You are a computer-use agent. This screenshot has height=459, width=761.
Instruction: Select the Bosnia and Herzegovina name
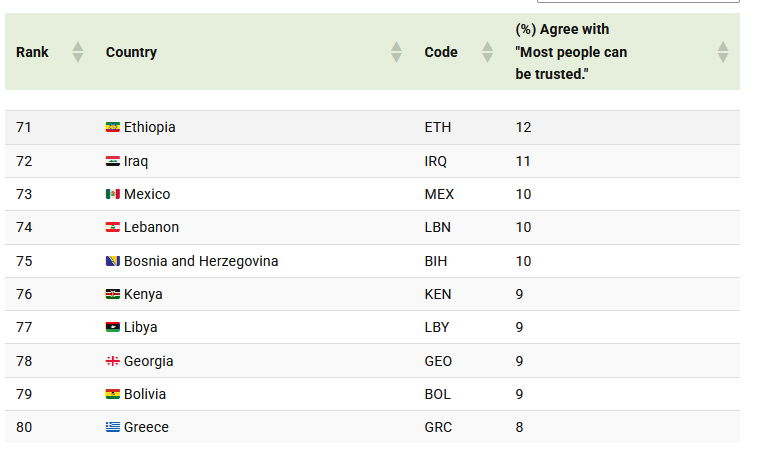pos(201,261)
